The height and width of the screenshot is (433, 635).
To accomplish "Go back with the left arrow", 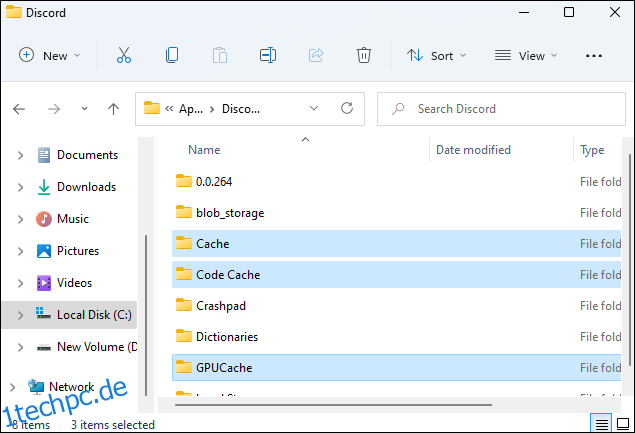I will click(19, 109).
